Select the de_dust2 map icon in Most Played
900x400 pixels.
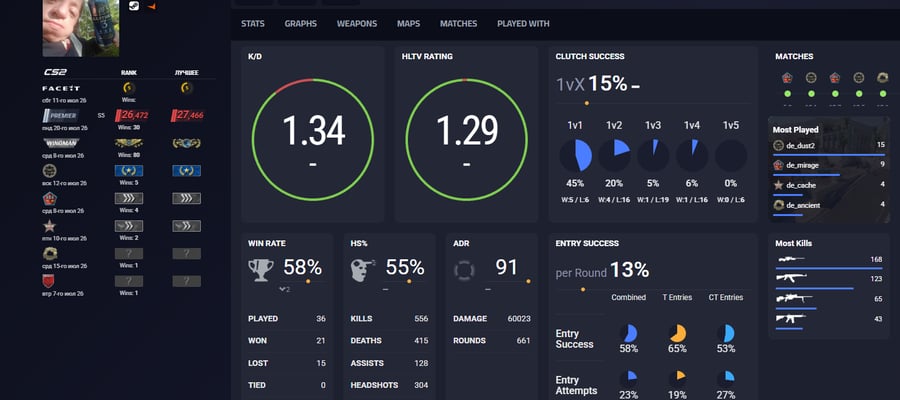coord(778,145)
